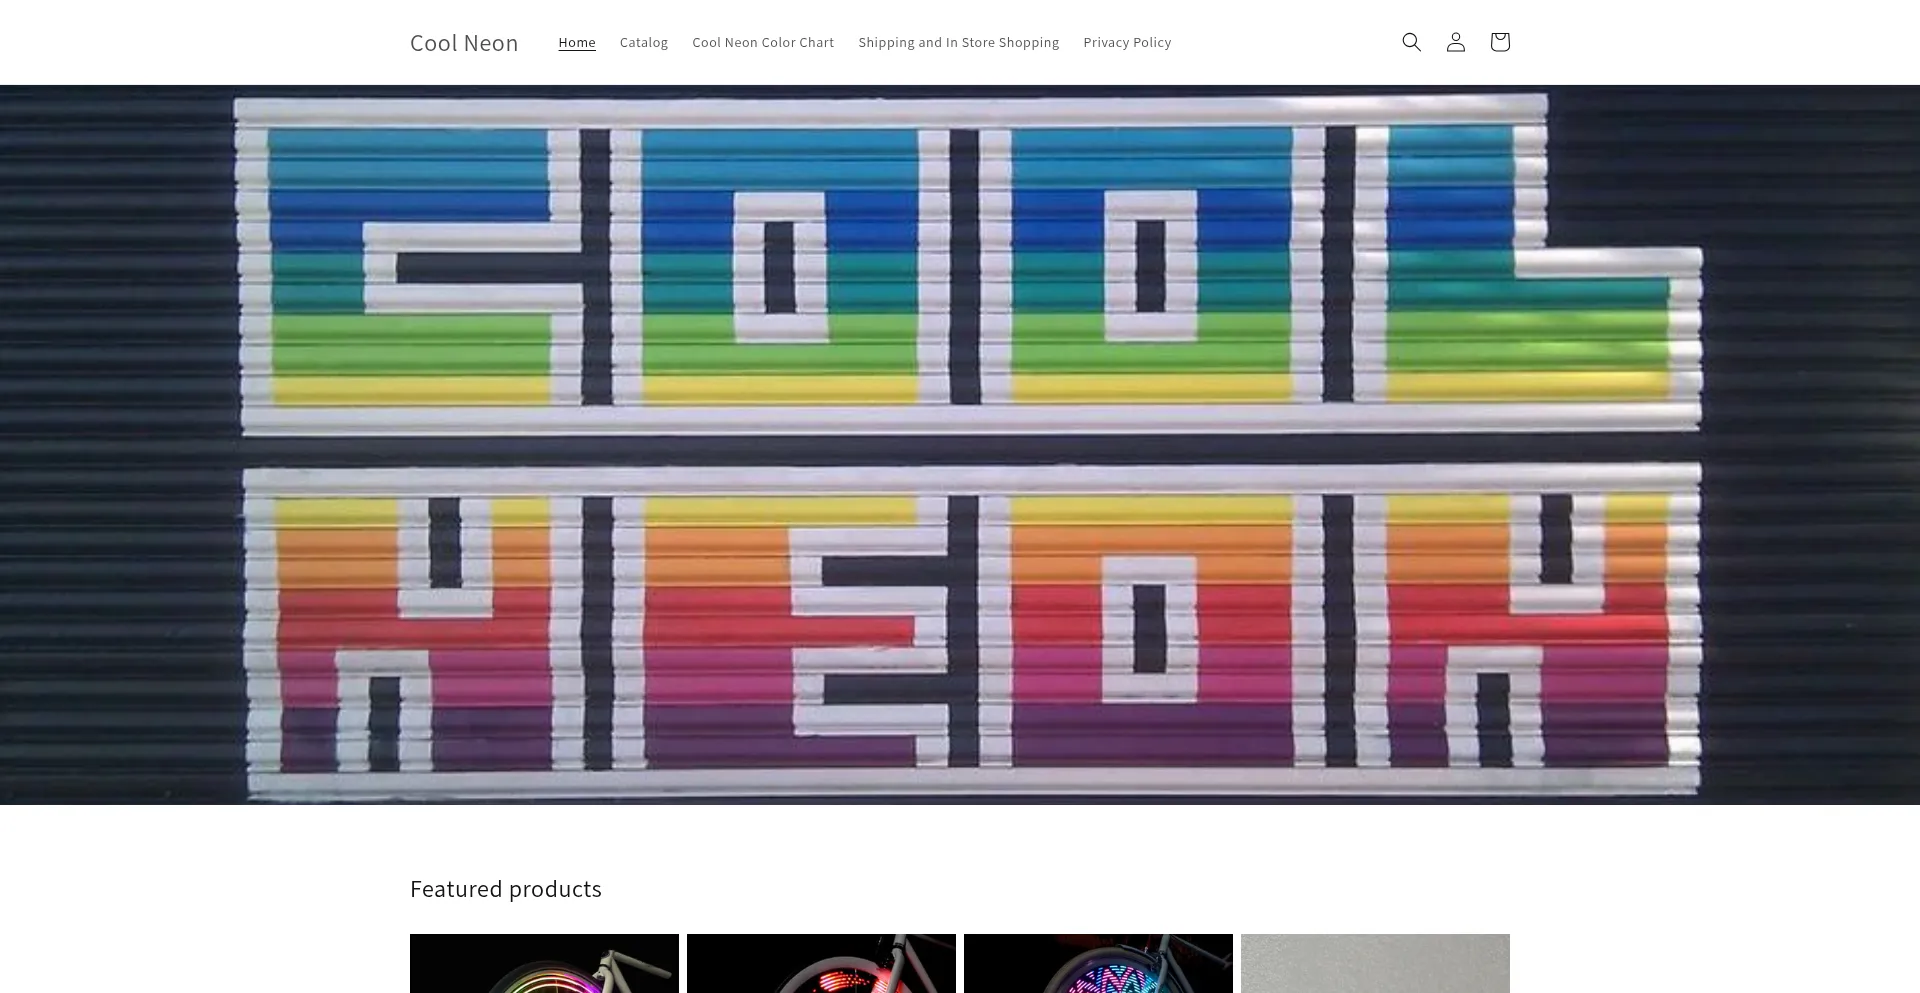1920x993 pixels.
Task: Open fourth product with gray image
Action: [x=1375, y=963]
